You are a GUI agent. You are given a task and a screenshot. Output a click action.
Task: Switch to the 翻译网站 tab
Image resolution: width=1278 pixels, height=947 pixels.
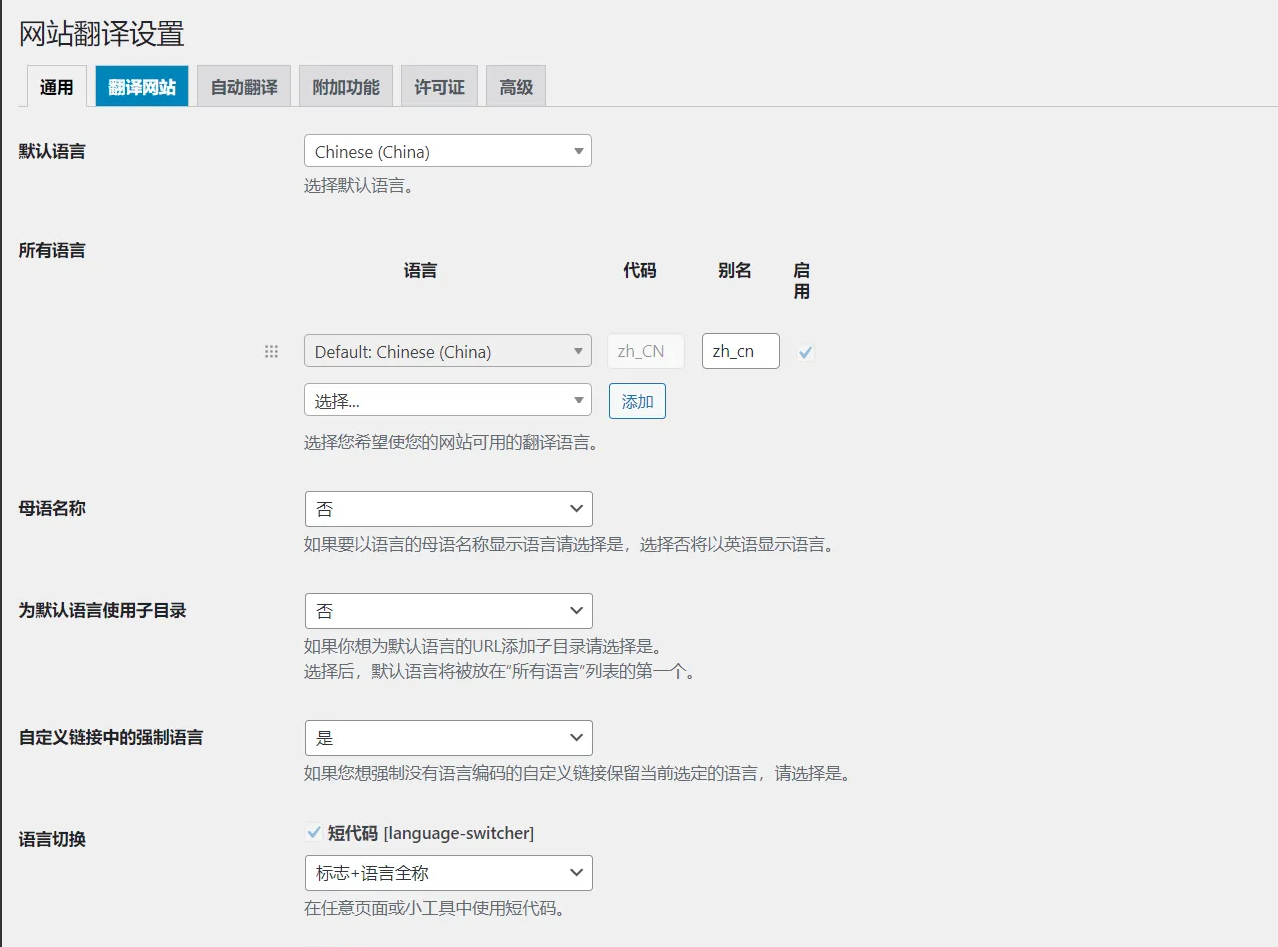coord(142,87)
